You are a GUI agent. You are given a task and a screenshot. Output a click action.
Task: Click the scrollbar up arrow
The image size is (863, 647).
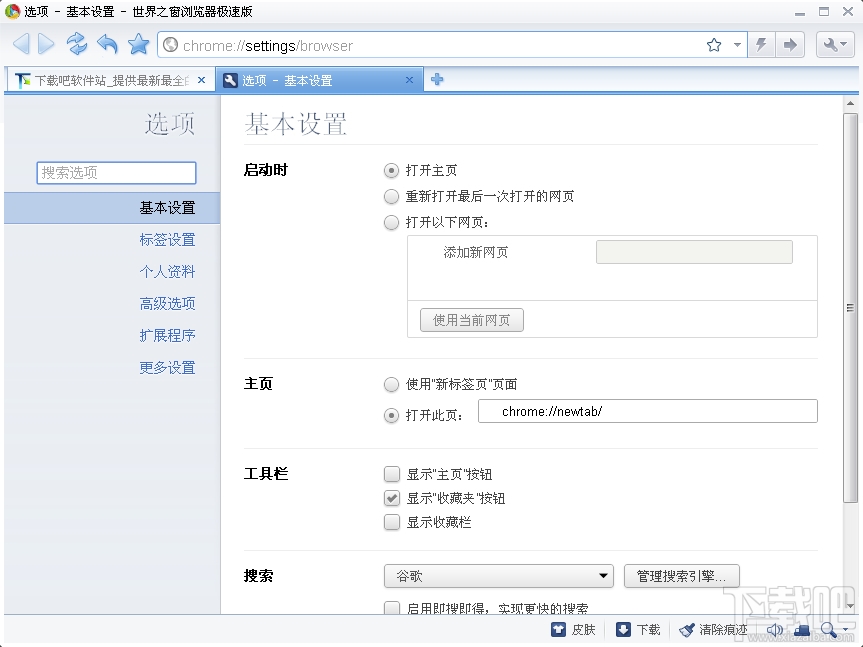point(850,103)
